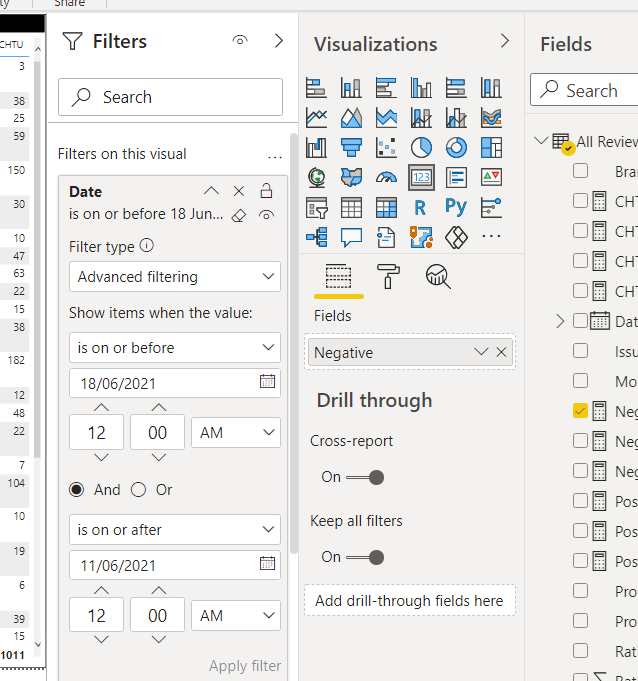The width and height of the screenshot is (638, 681).
Task: Open the 'is on or before' condition dropdown
Action: [x=175, y=347]
